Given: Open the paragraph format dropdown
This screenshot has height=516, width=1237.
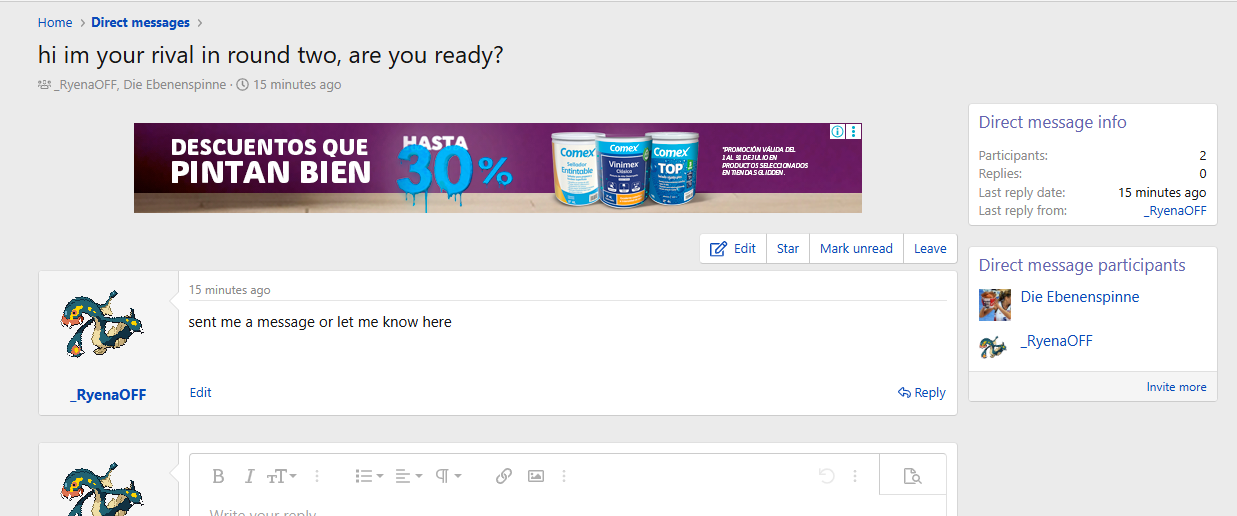Looking at the screenshot, I should 448,476.
